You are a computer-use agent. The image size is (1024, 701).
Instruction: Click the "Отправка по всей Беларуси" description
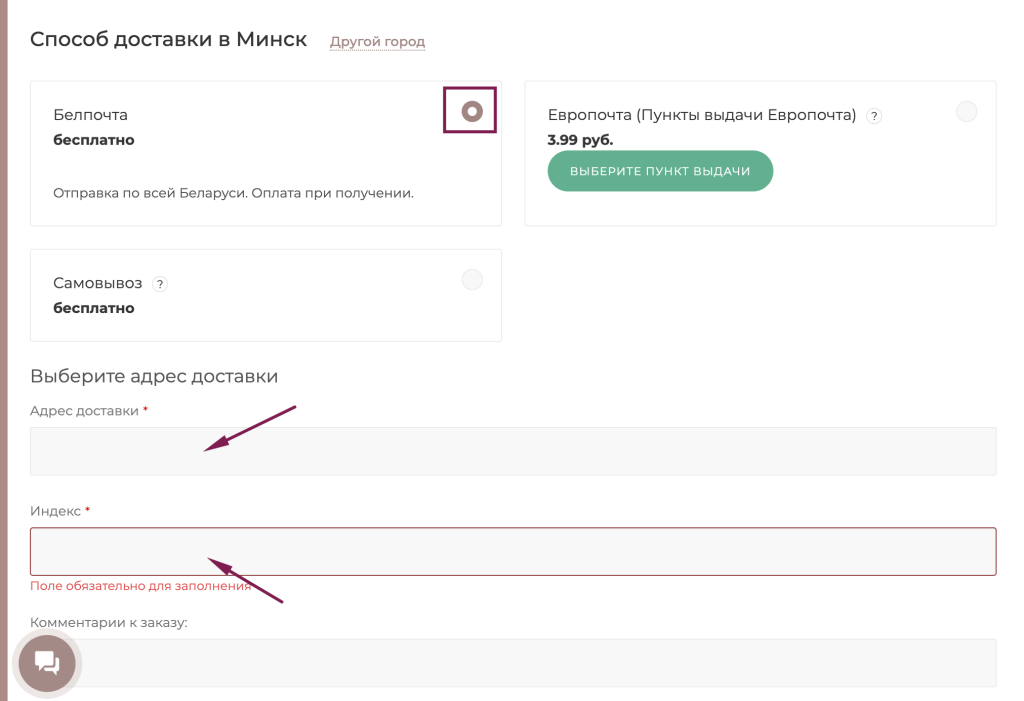(x=233, y=192)
